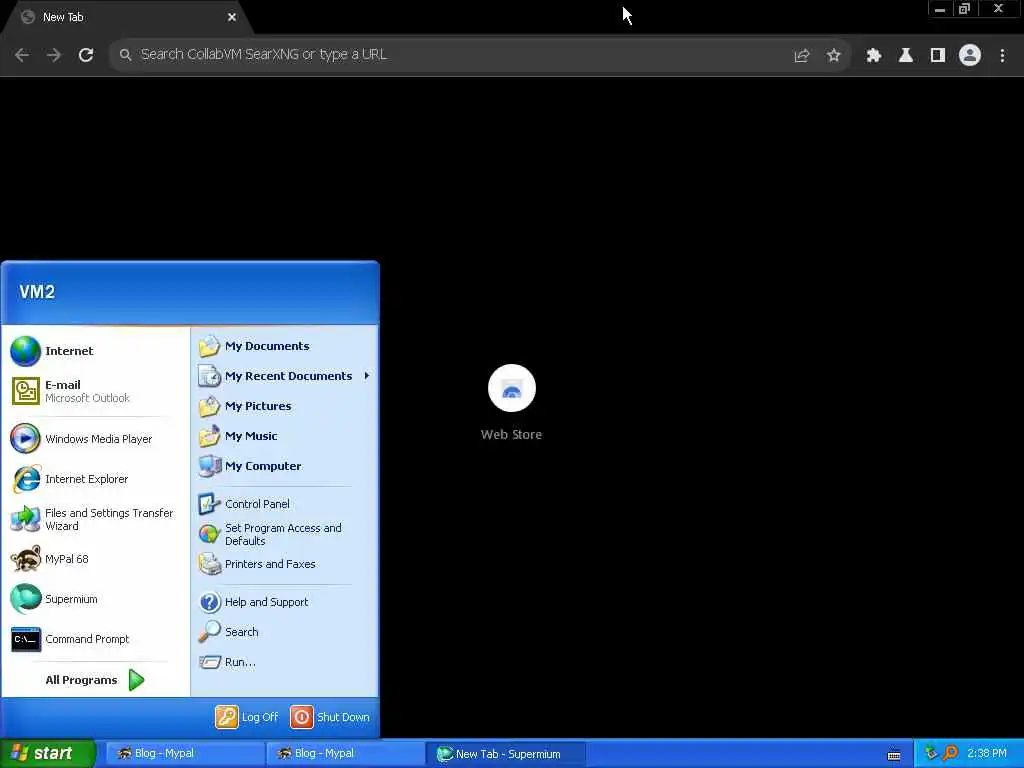Start Internet Explorer

tap(95, 479)
